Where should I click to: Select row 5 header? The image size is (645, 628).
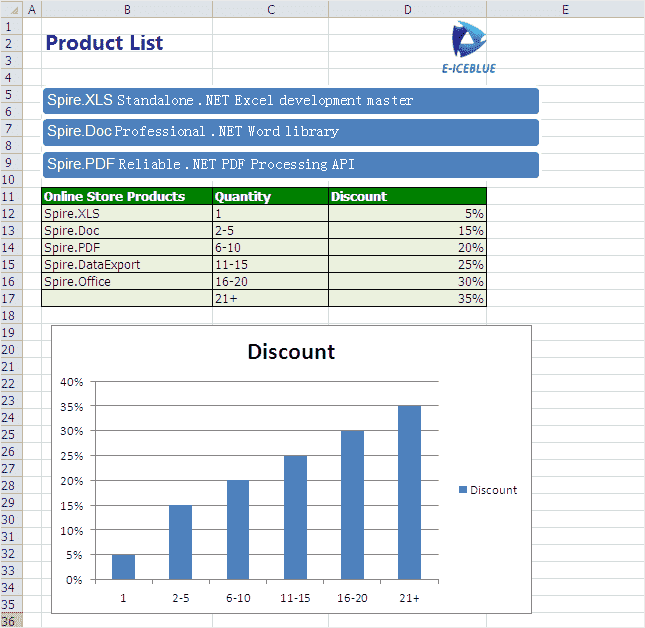tap(11, 95)
